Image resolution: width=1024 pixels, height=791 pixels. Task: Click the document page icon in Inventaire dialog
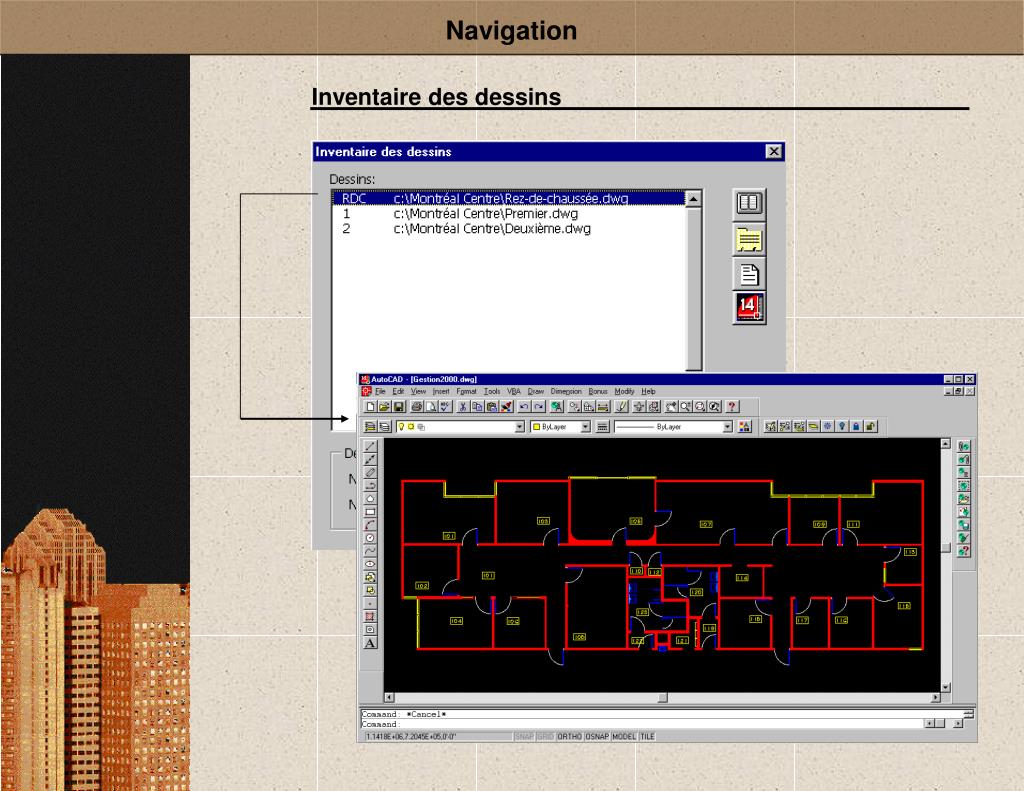pos(749,274)
